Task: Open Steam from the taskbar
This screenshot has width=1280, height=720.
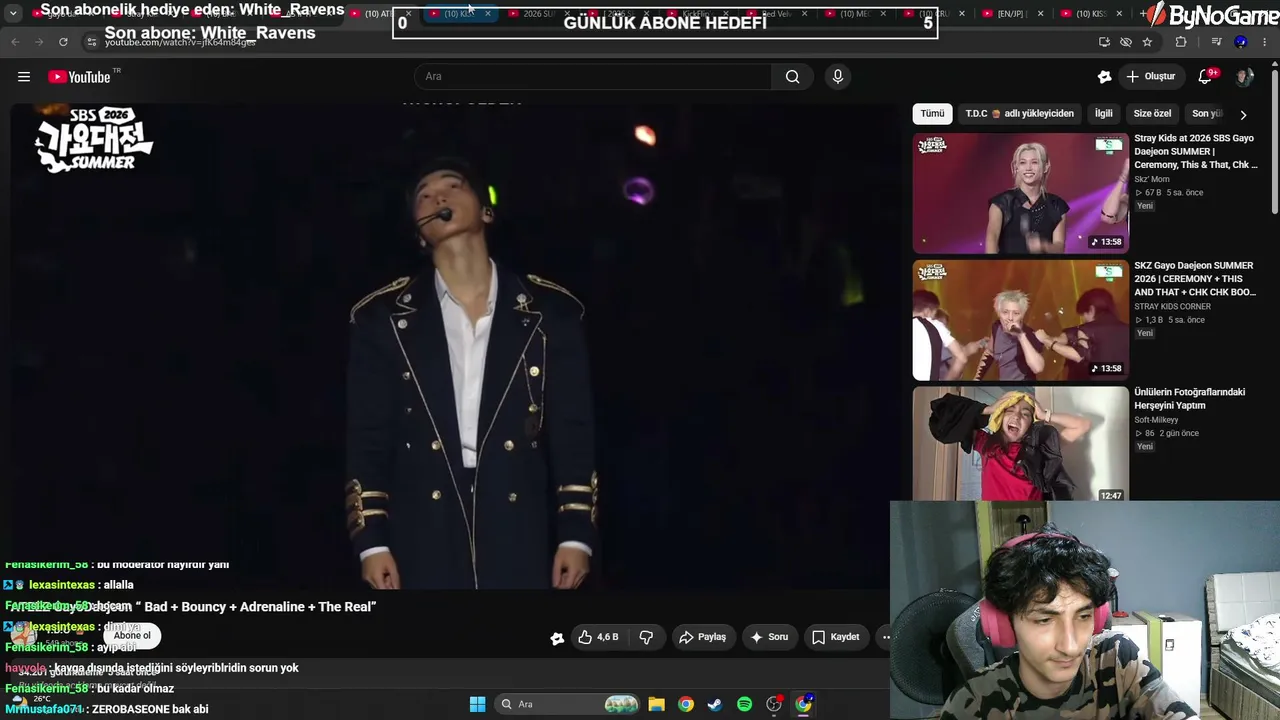Action: [715, 704]
